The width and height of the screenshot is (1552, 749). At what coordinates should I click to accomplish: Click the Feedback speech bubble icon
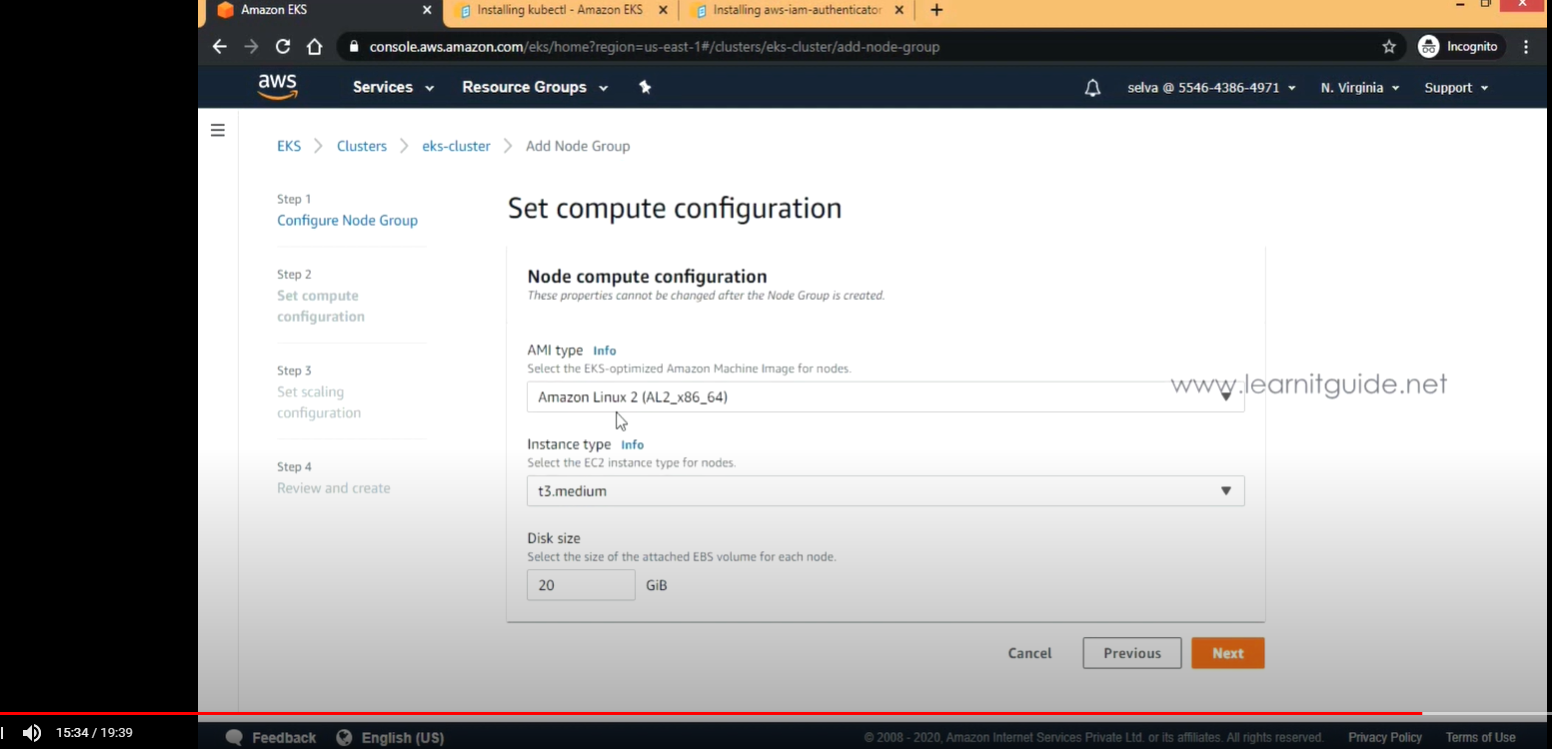(235, 738)
